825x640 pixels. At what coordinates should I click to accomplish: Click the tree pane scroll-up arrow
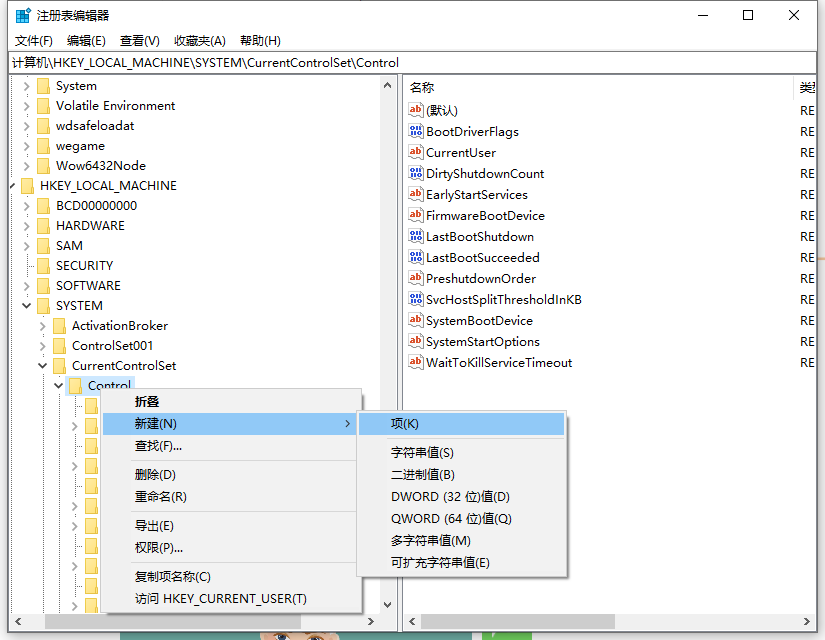[x=388, y=85]
